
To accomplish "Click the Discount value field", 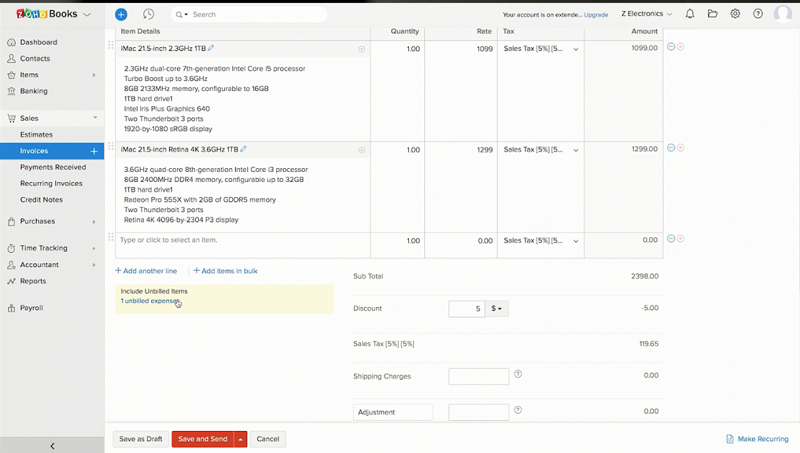I will click(466, 309).
